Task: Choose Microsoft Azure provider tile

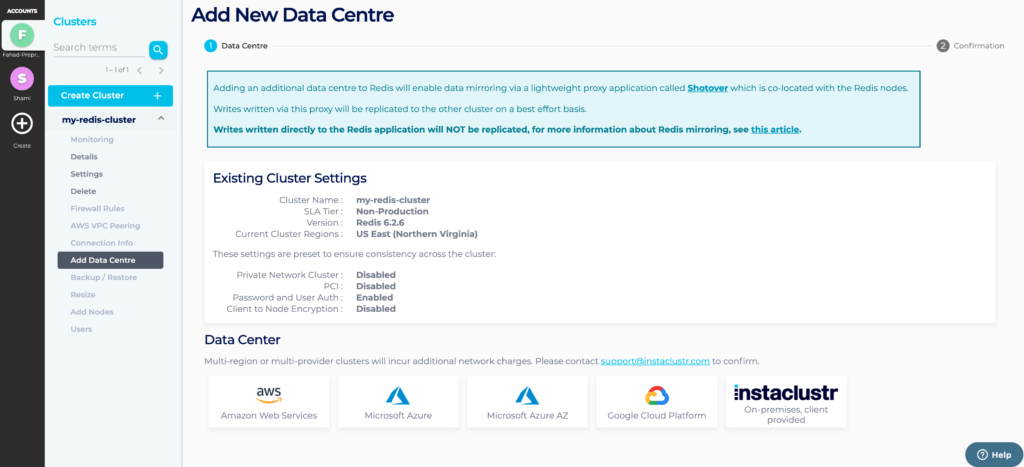Action: pyautogui.click(x=398, y=402)
